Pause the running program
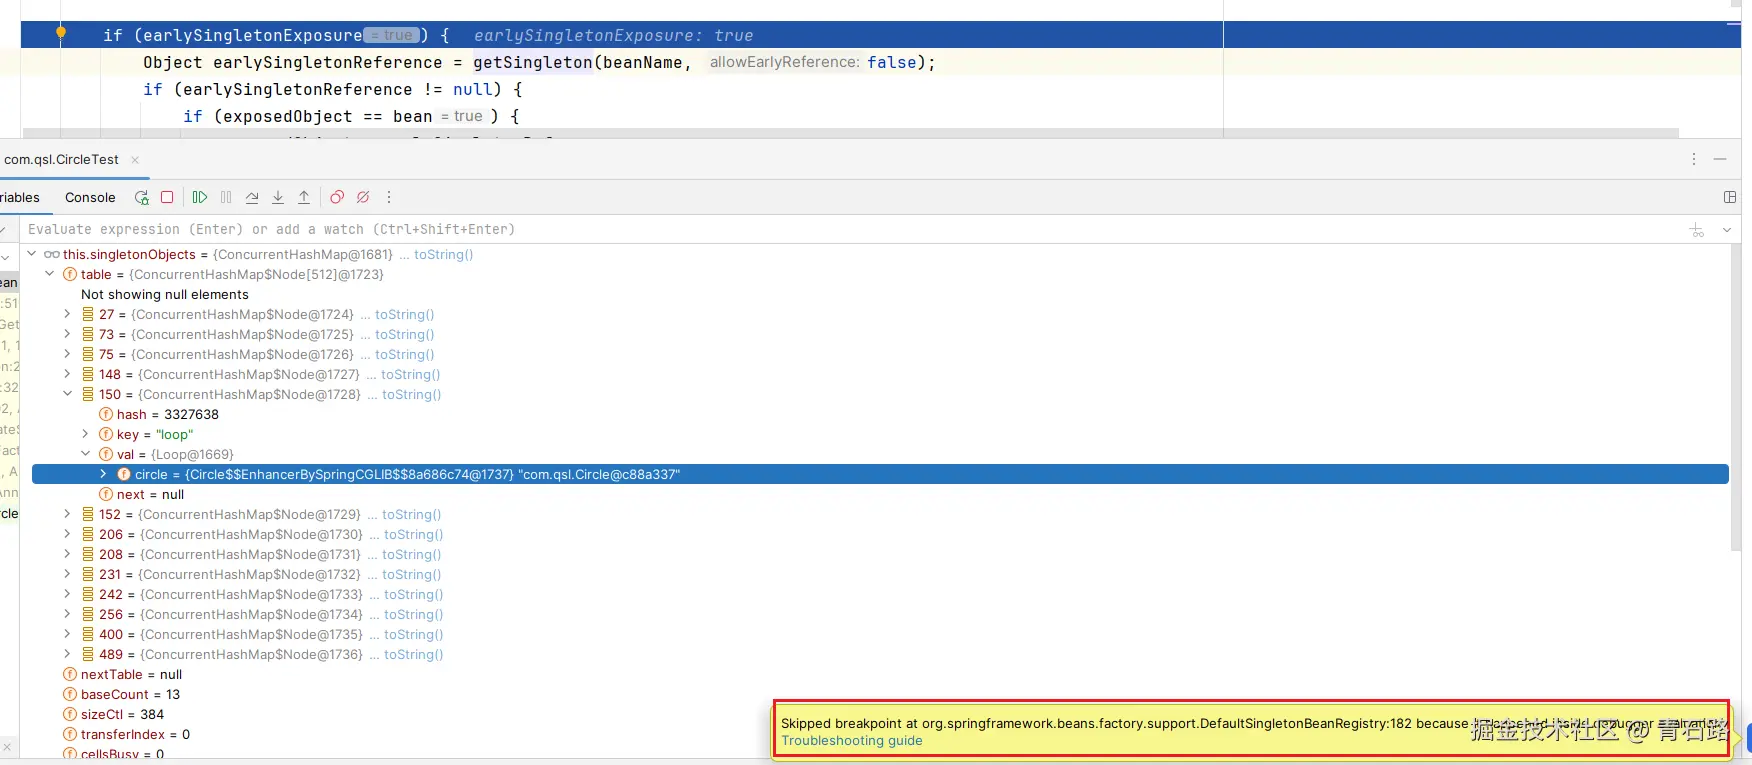This screenshot has height=765, width=1752. point(226,198)
